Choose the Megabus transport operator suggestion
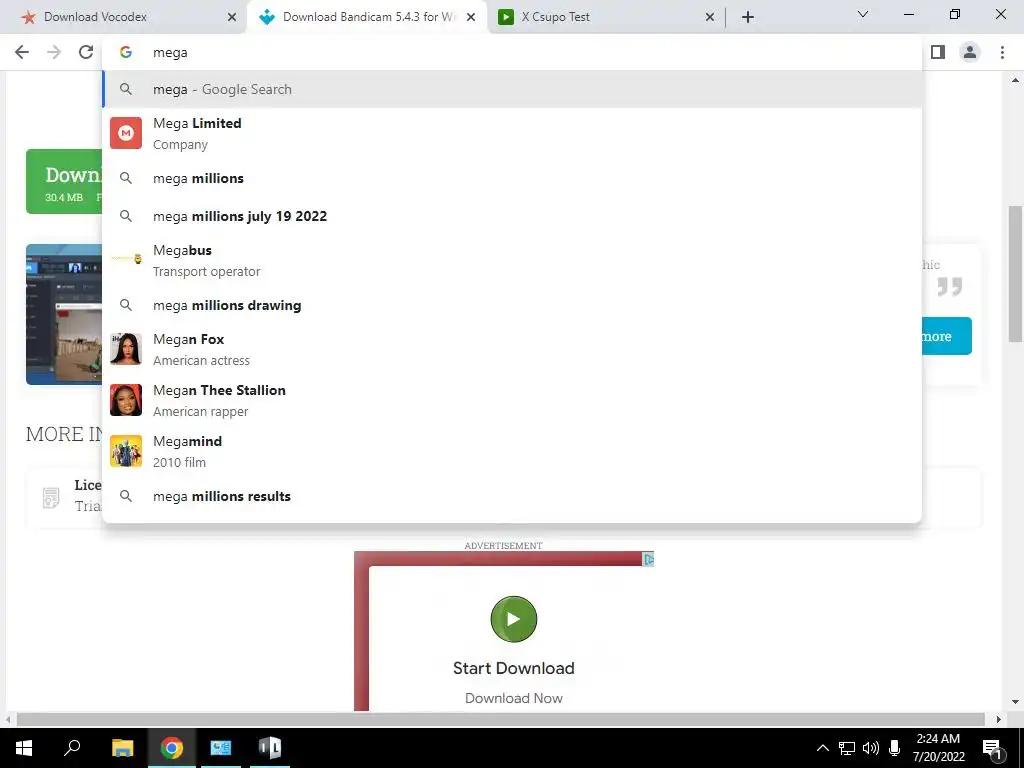1024x768 pixels. [x=513, y=261]
